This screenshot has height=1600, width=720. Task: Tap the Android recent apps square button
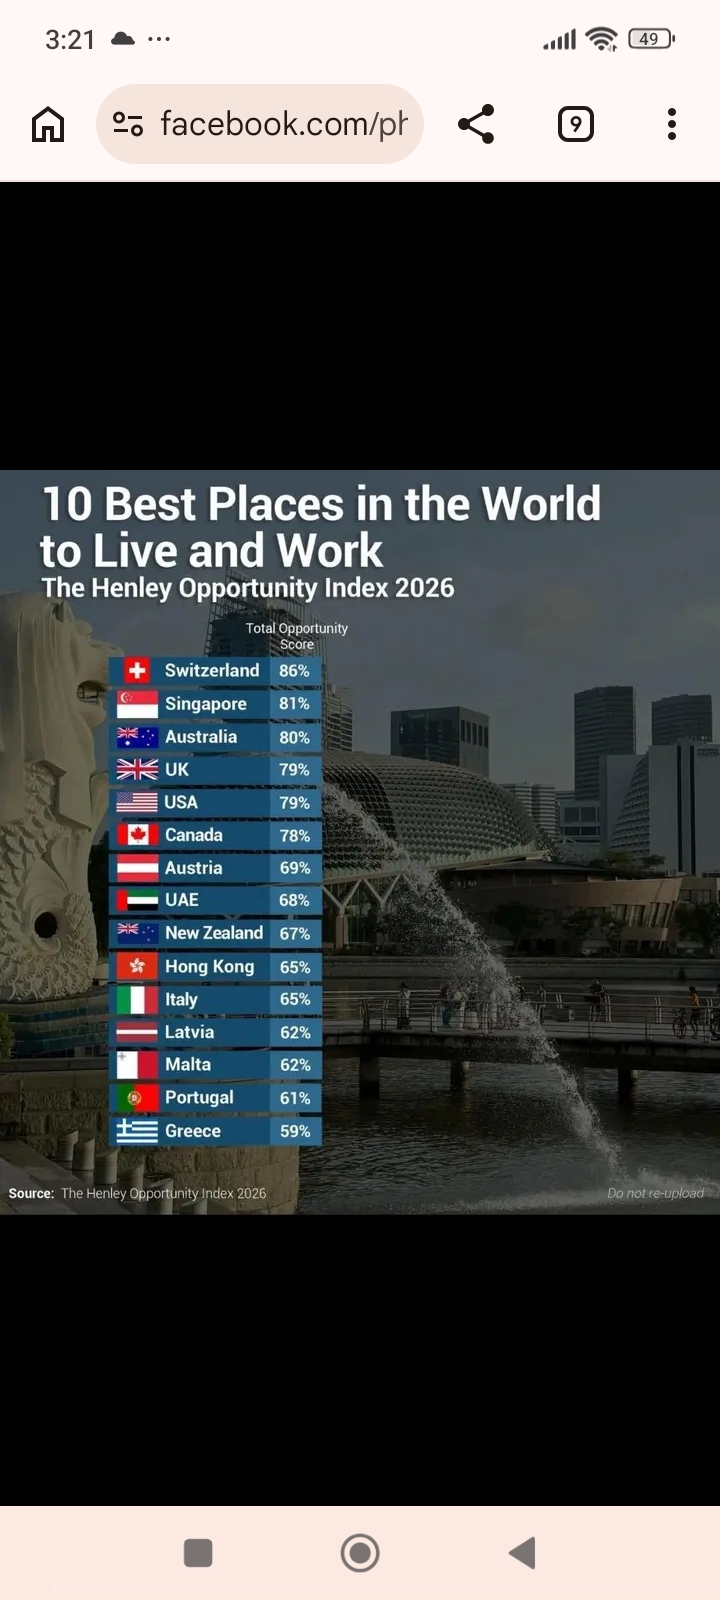(x=198, y=1553)
